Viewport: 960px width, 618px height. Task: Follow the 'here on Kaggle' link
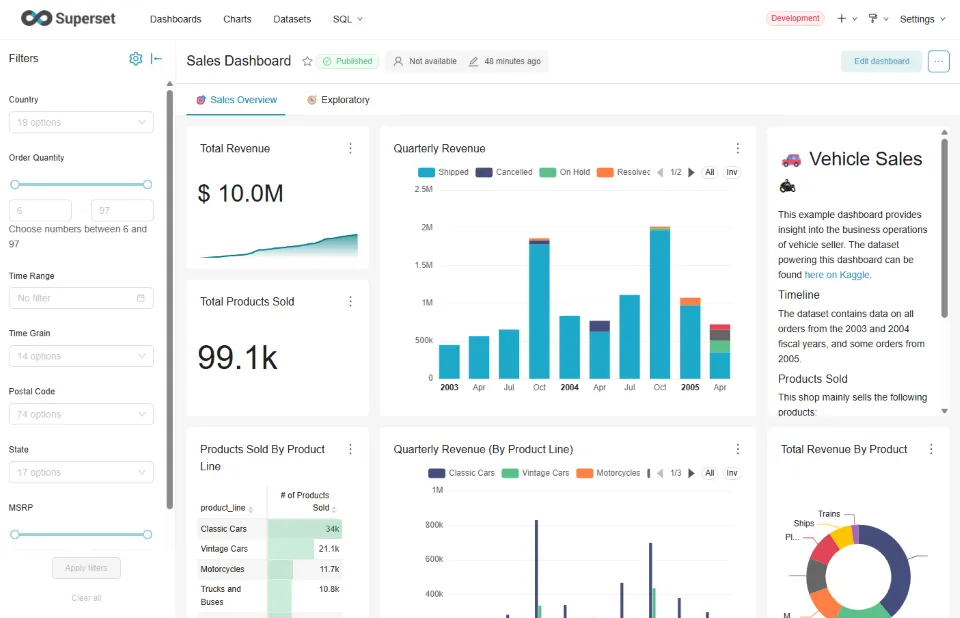coord(838,274)
